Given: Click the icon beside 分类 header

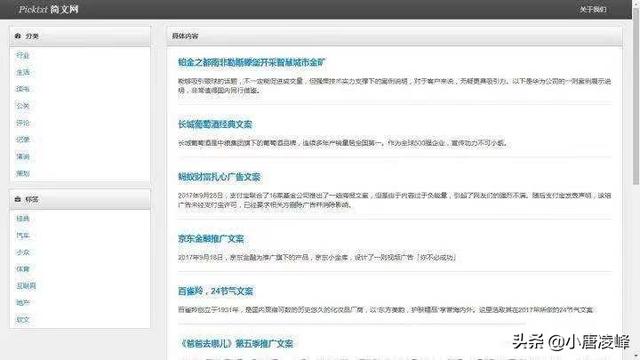Looking at the screenshot, I should (18, 36).
